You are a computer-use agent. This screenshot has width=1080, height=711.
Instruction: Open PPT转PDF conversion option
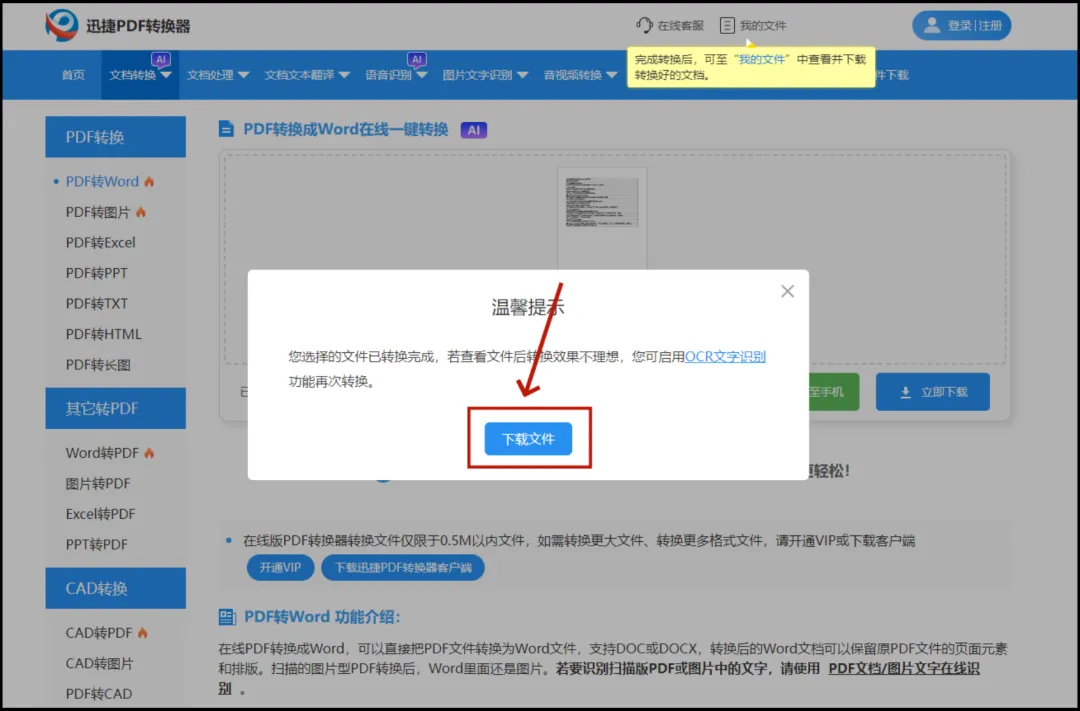tap(96, 544)
